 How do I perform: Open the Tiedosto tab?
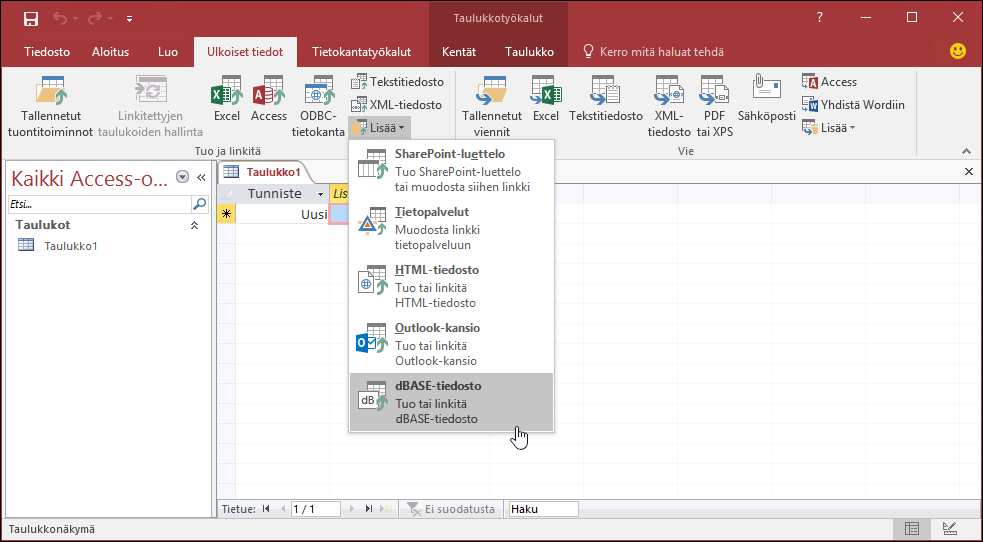[x=47, y=52]
